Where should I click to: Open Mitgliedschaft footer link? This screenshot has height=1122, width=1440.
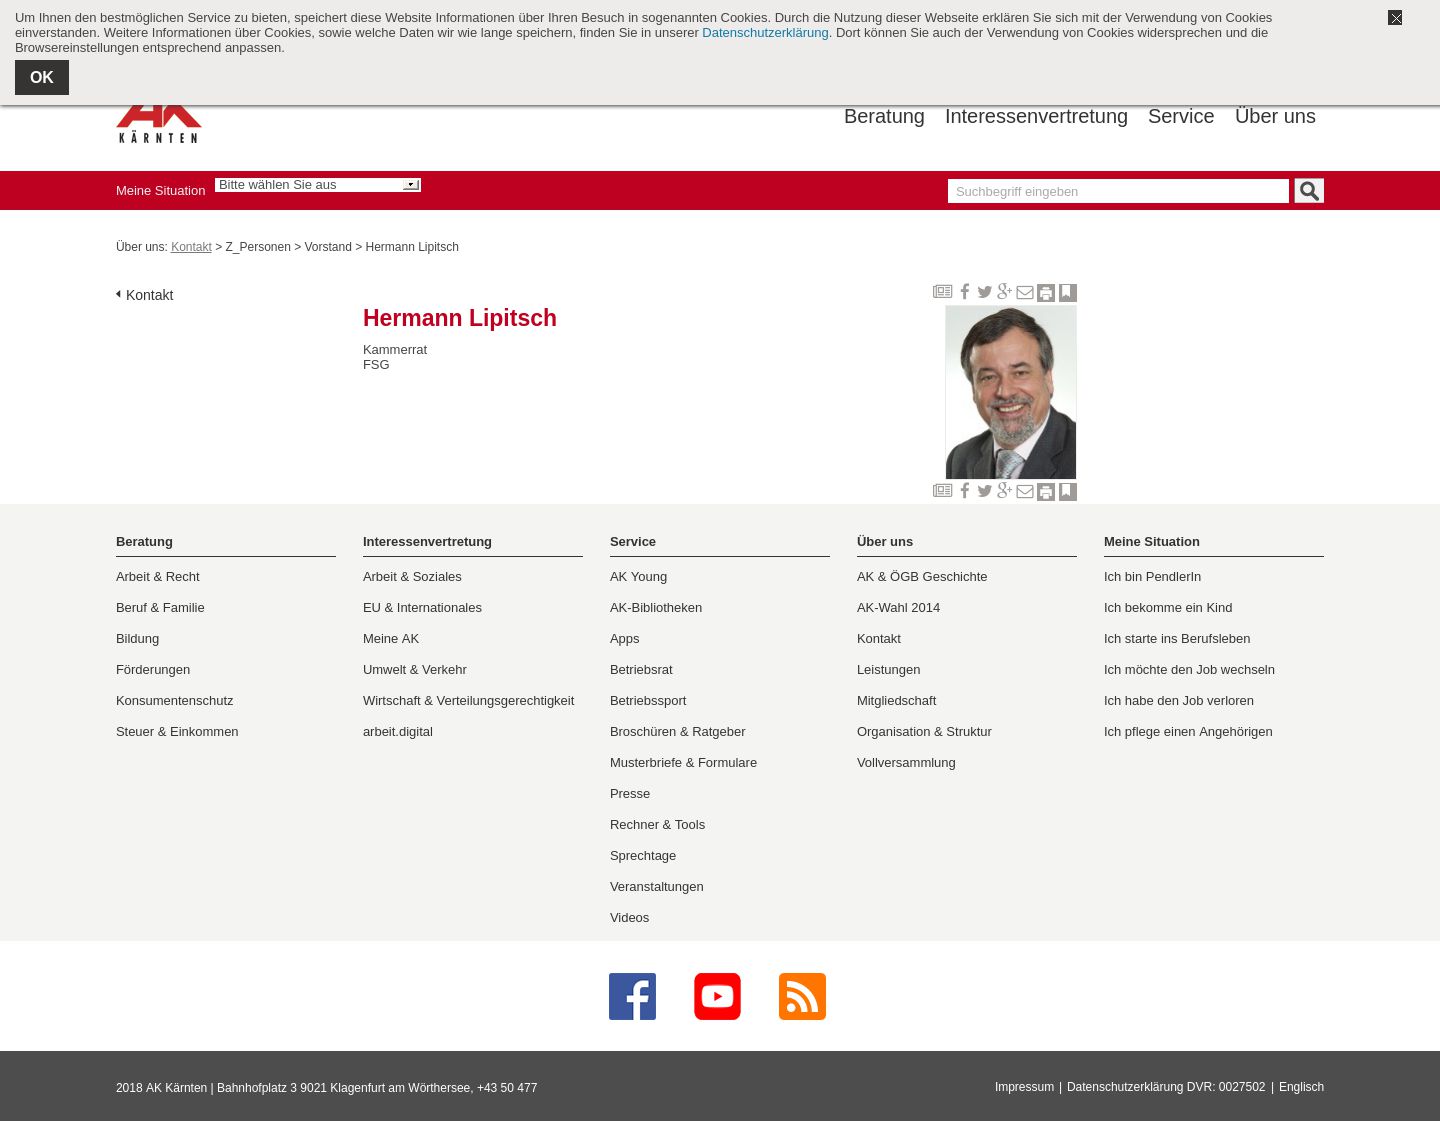tap(897, 701)
